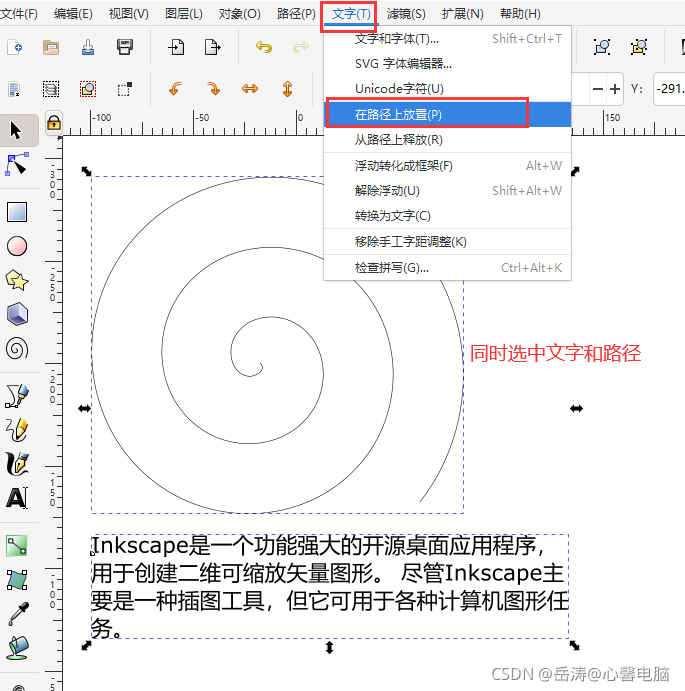Open the 路径(P) menu

[296, 14]
